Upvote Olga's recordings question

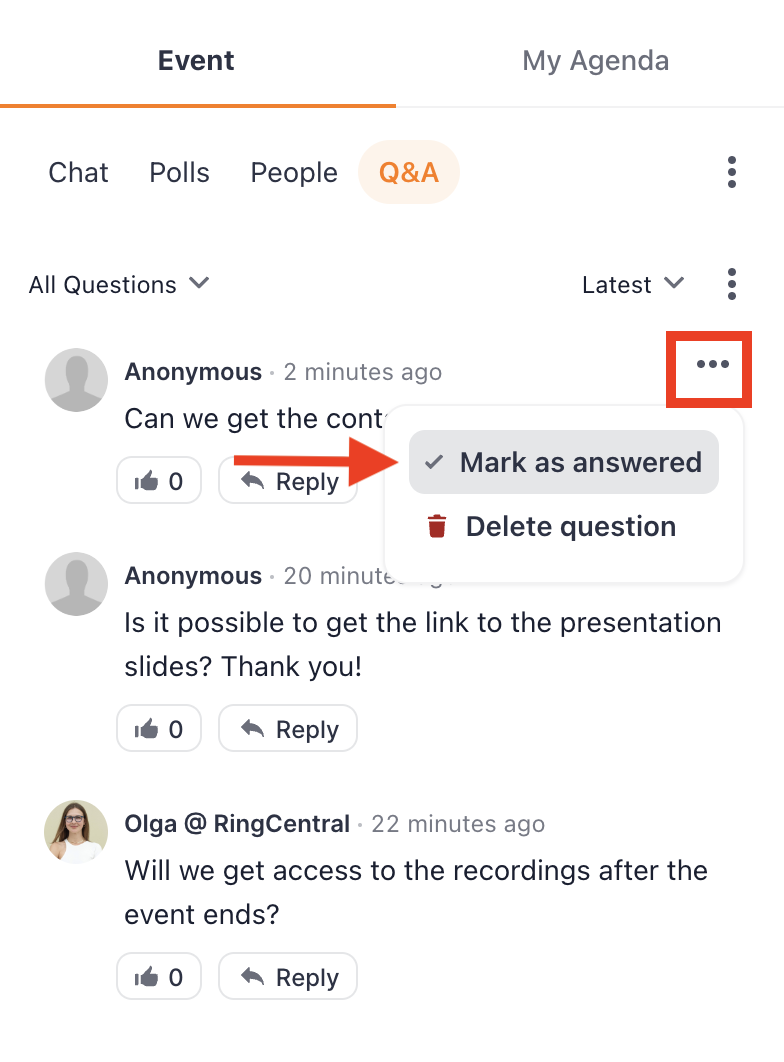pos(159,976)
